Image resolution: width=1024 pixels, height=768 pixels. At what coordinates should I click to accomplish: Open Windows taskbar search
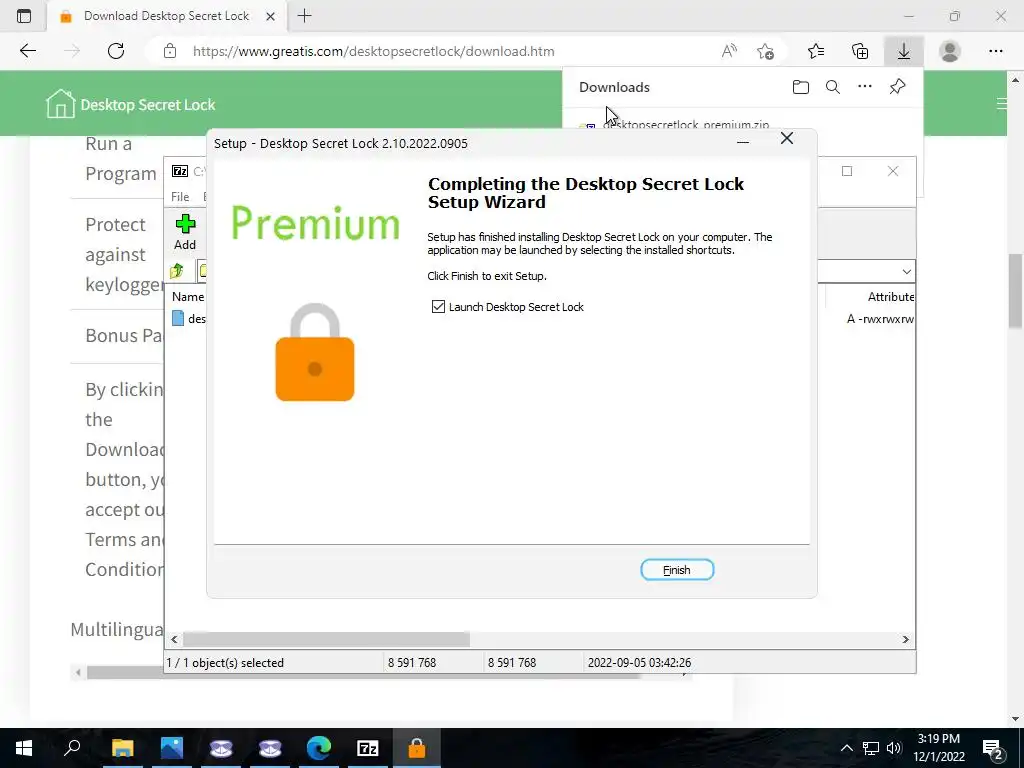pyautogui.click(x=72, y=748)
